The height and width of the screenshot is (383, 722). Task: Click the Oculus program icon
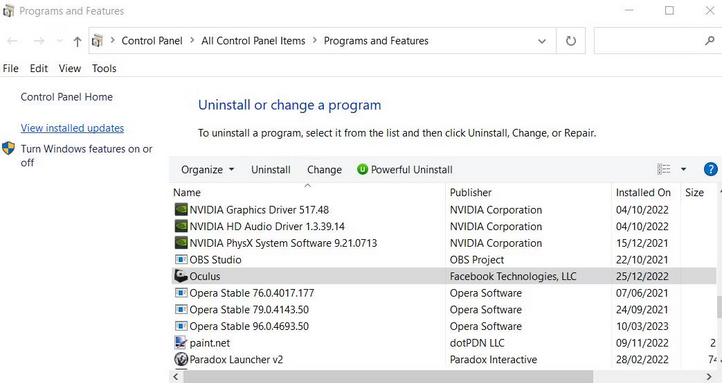[181, 276]
